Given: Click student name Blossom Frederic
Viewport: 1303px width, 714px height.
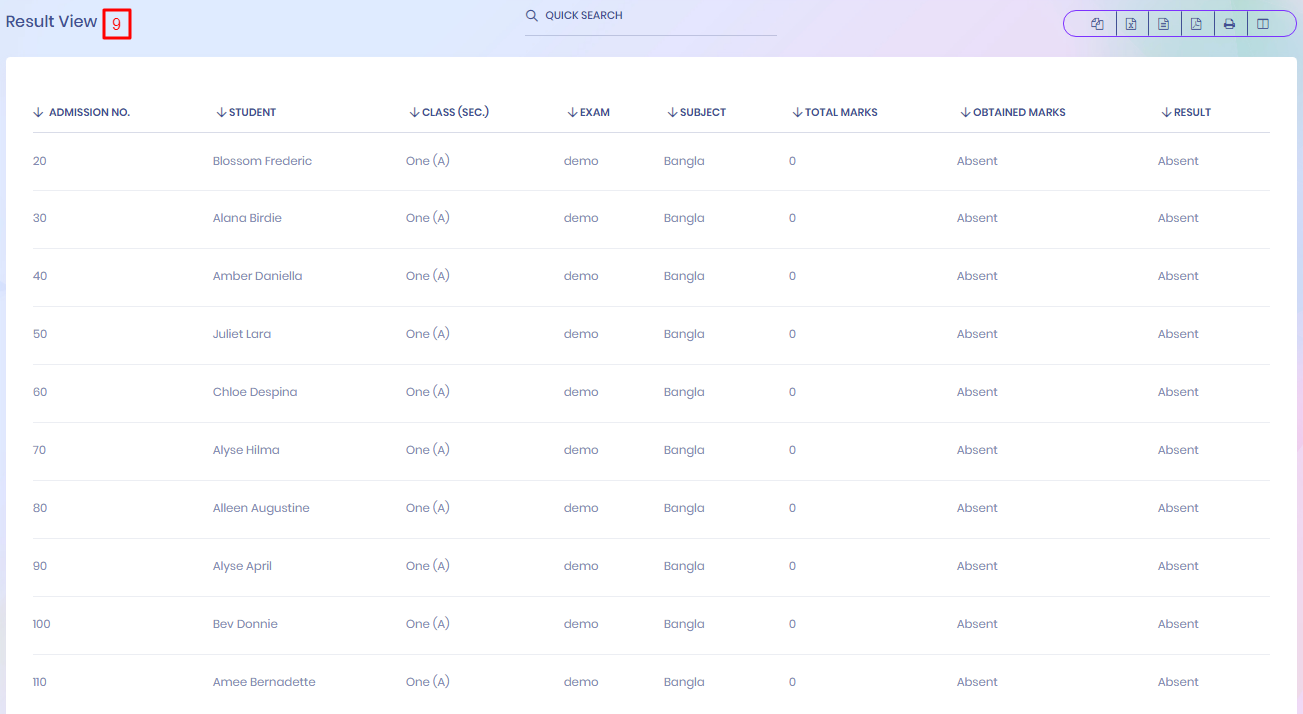Looking at the screenshot, I should [x=262, y=161].
